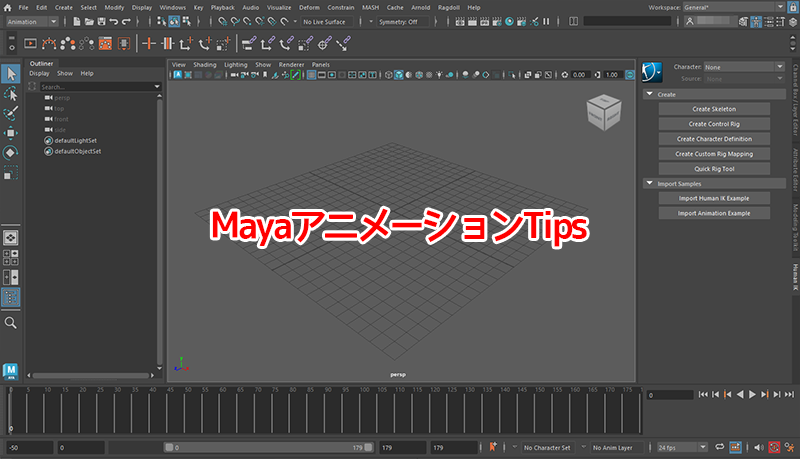Click the Maya home icon
The height and width of the screenshot is (459, 800).
click(x=7, y=7)
